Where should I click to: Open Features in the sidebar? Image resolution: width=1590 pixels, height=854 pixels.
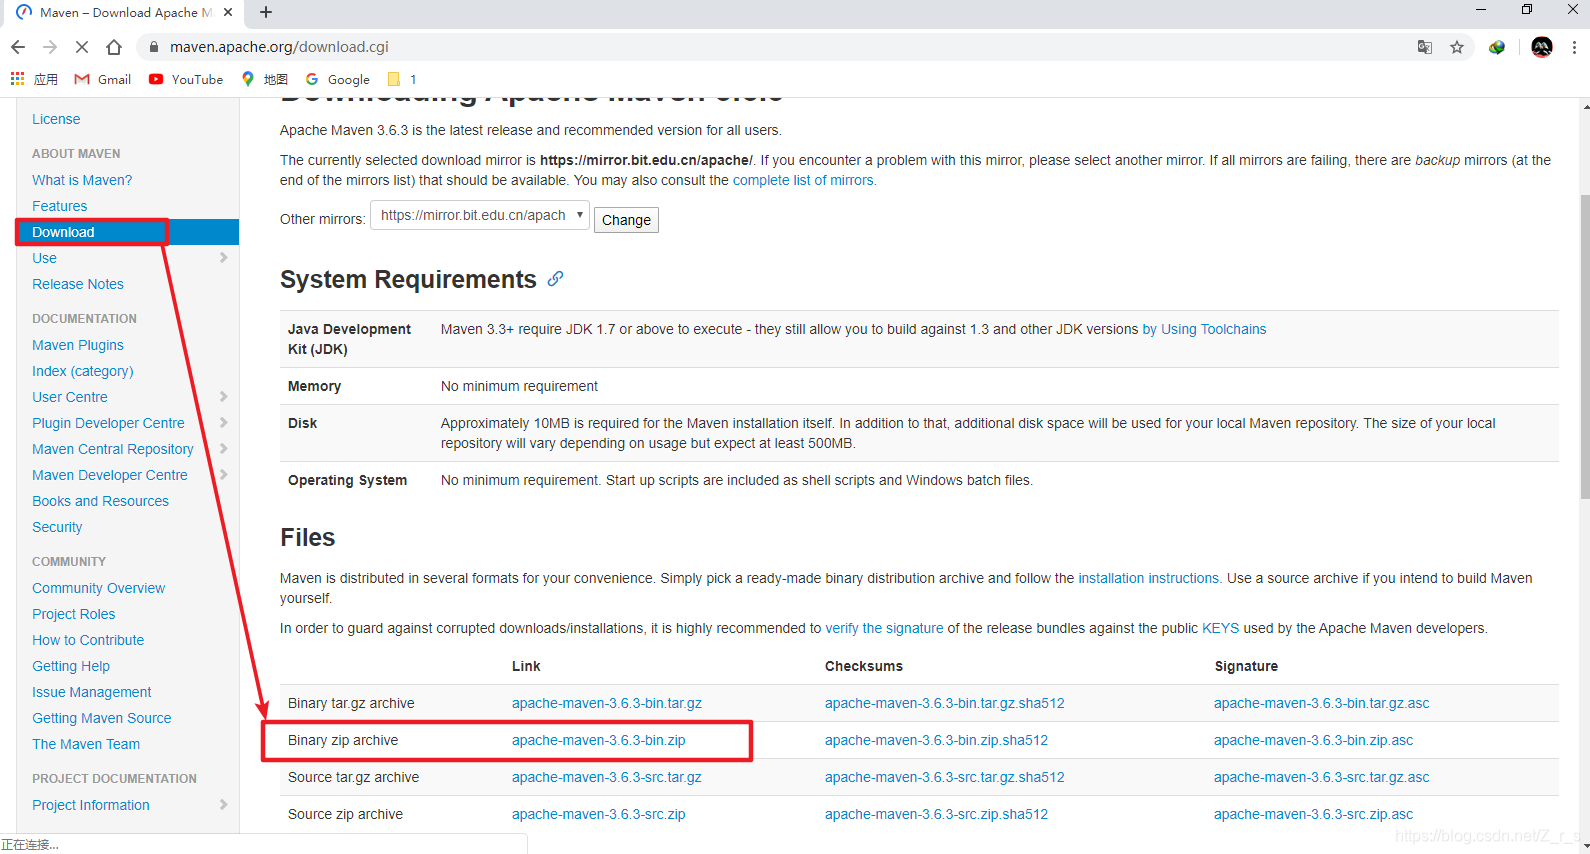coord(59,206)
